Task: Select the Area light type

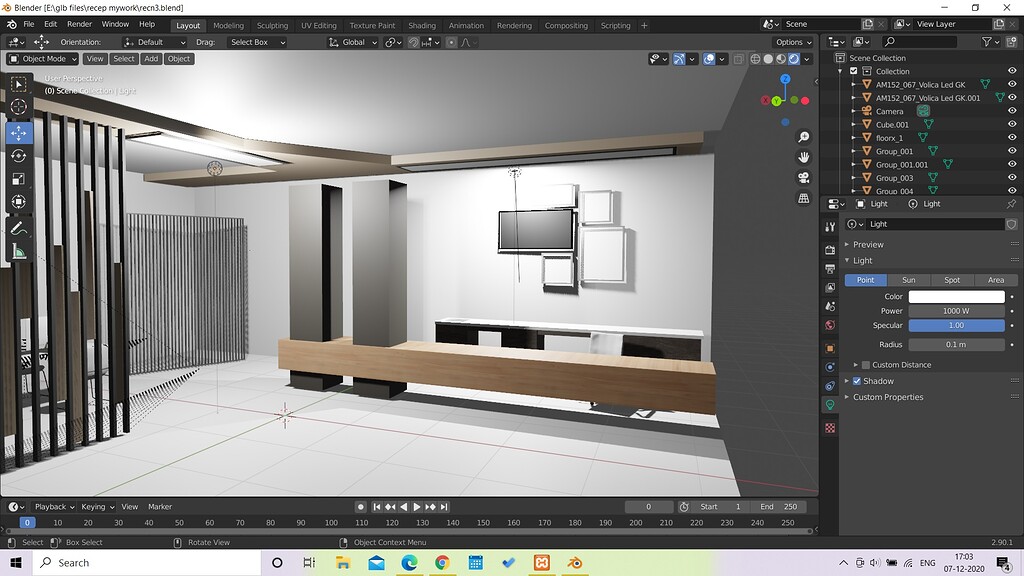Action: (x=996, y=280)
